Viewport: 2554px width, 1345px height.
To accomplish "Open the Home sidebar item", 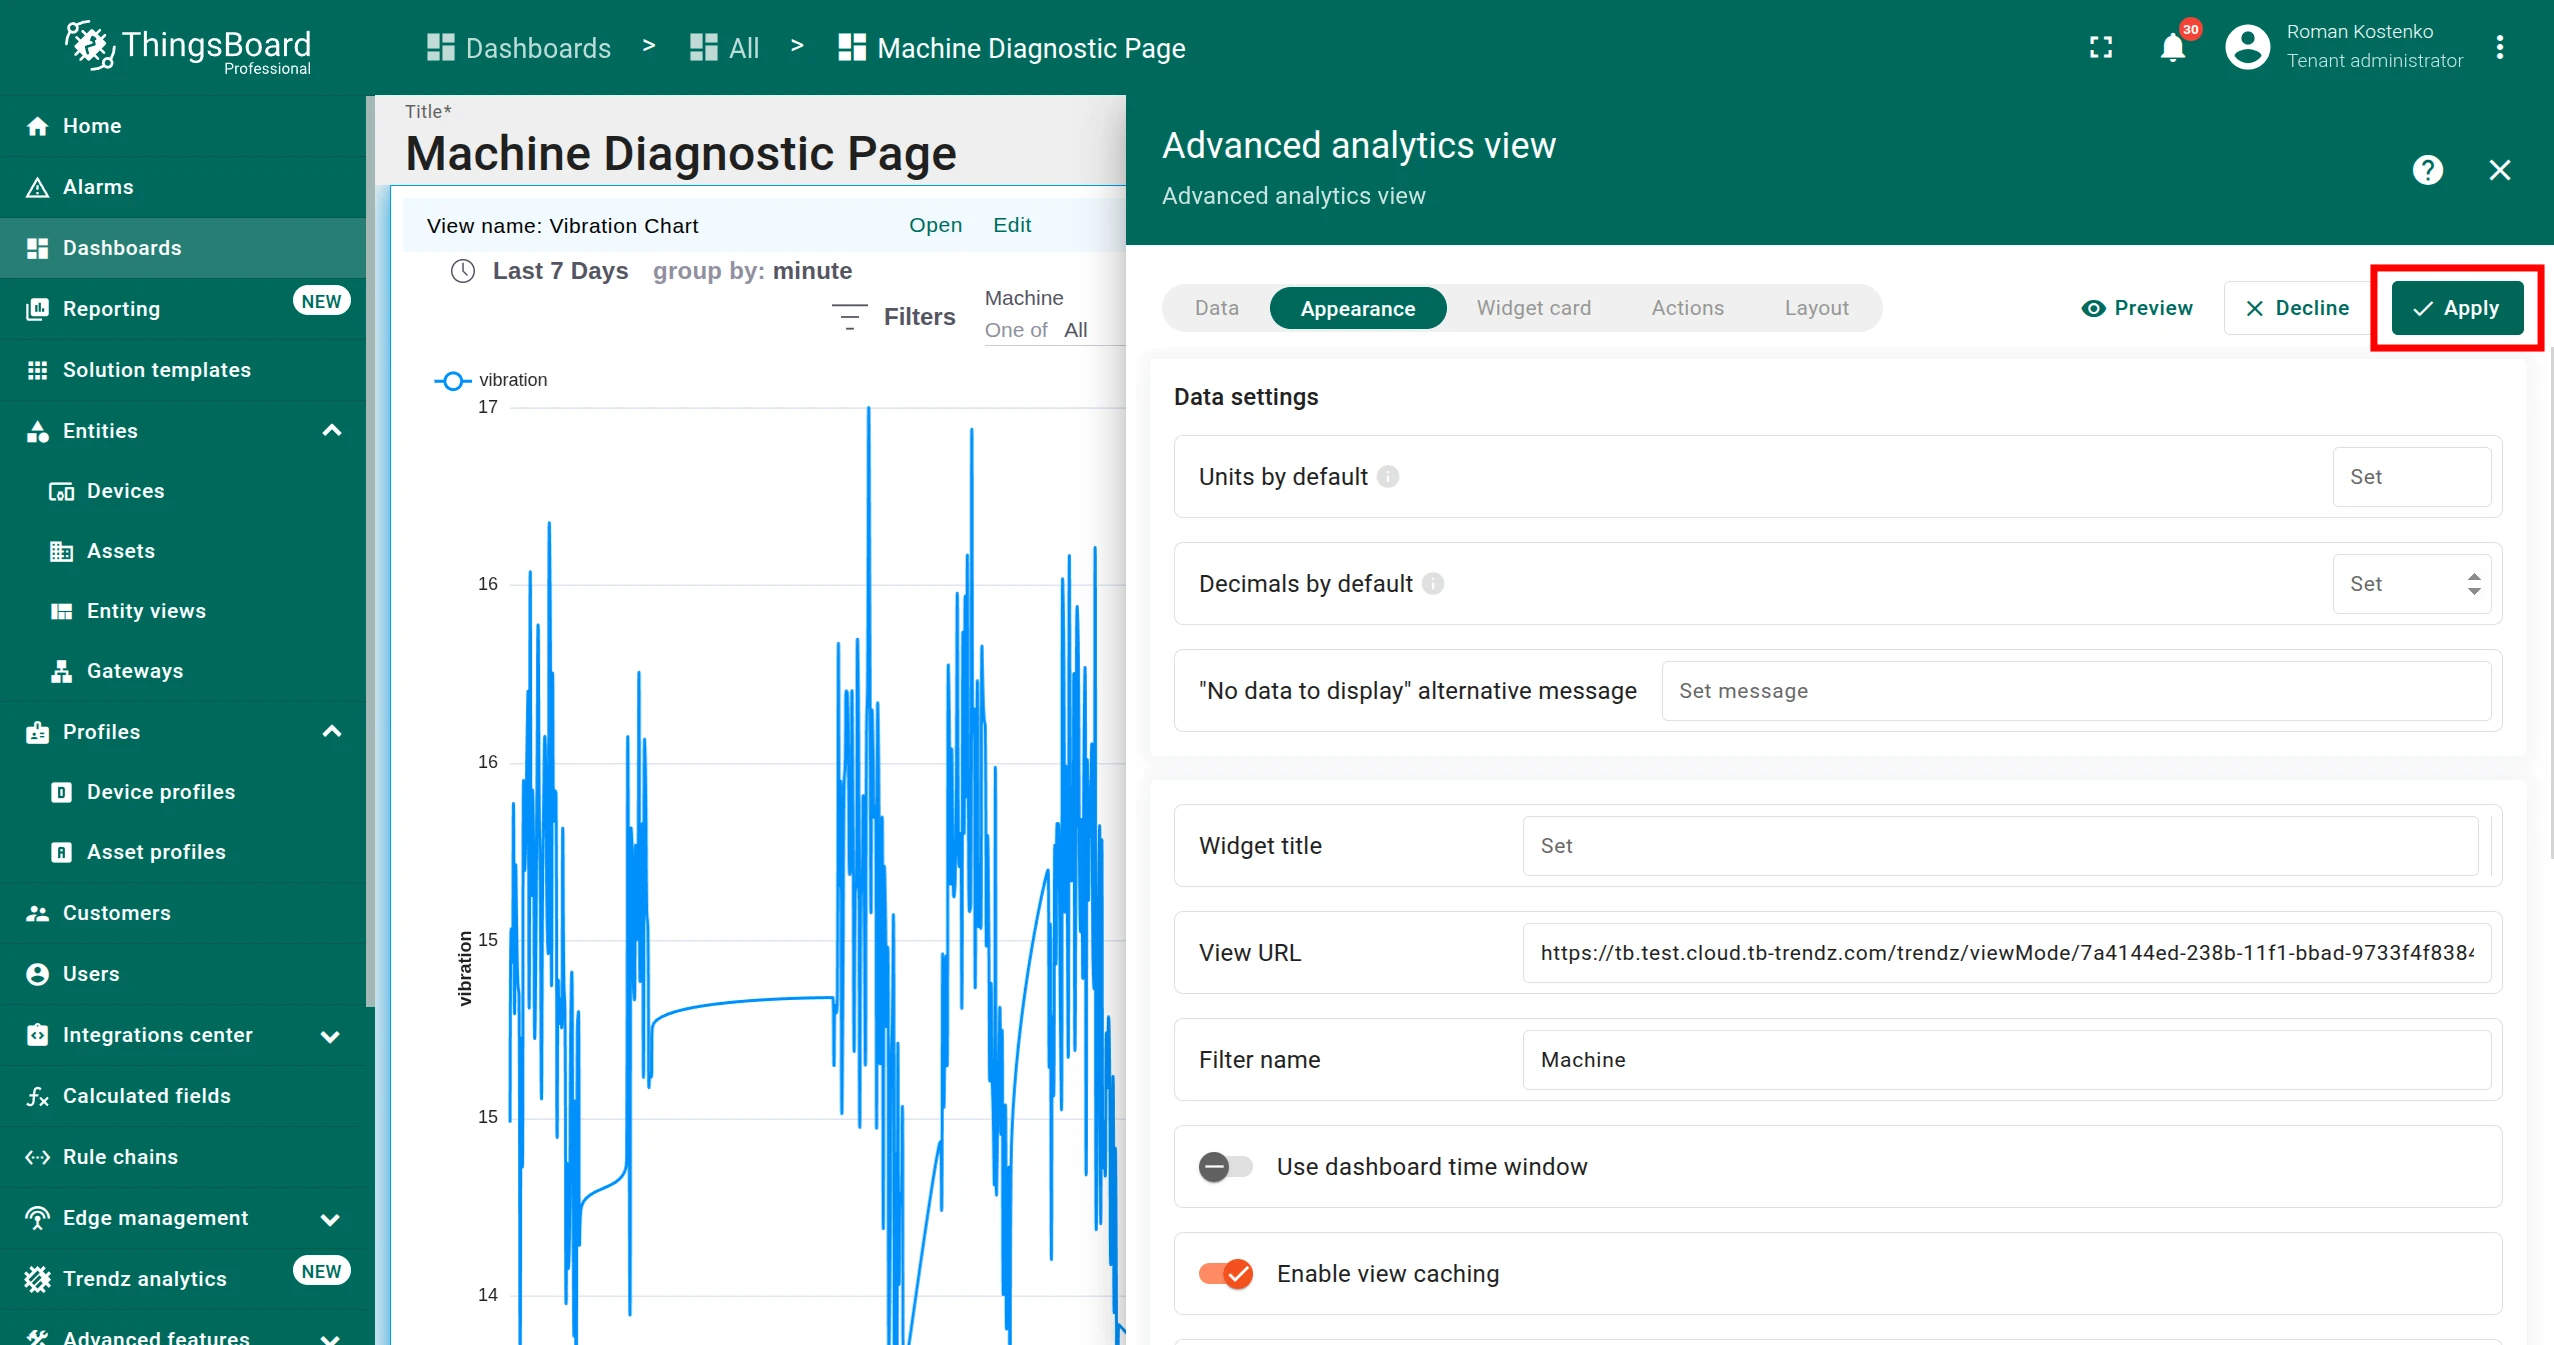I will tap(183, 126).
